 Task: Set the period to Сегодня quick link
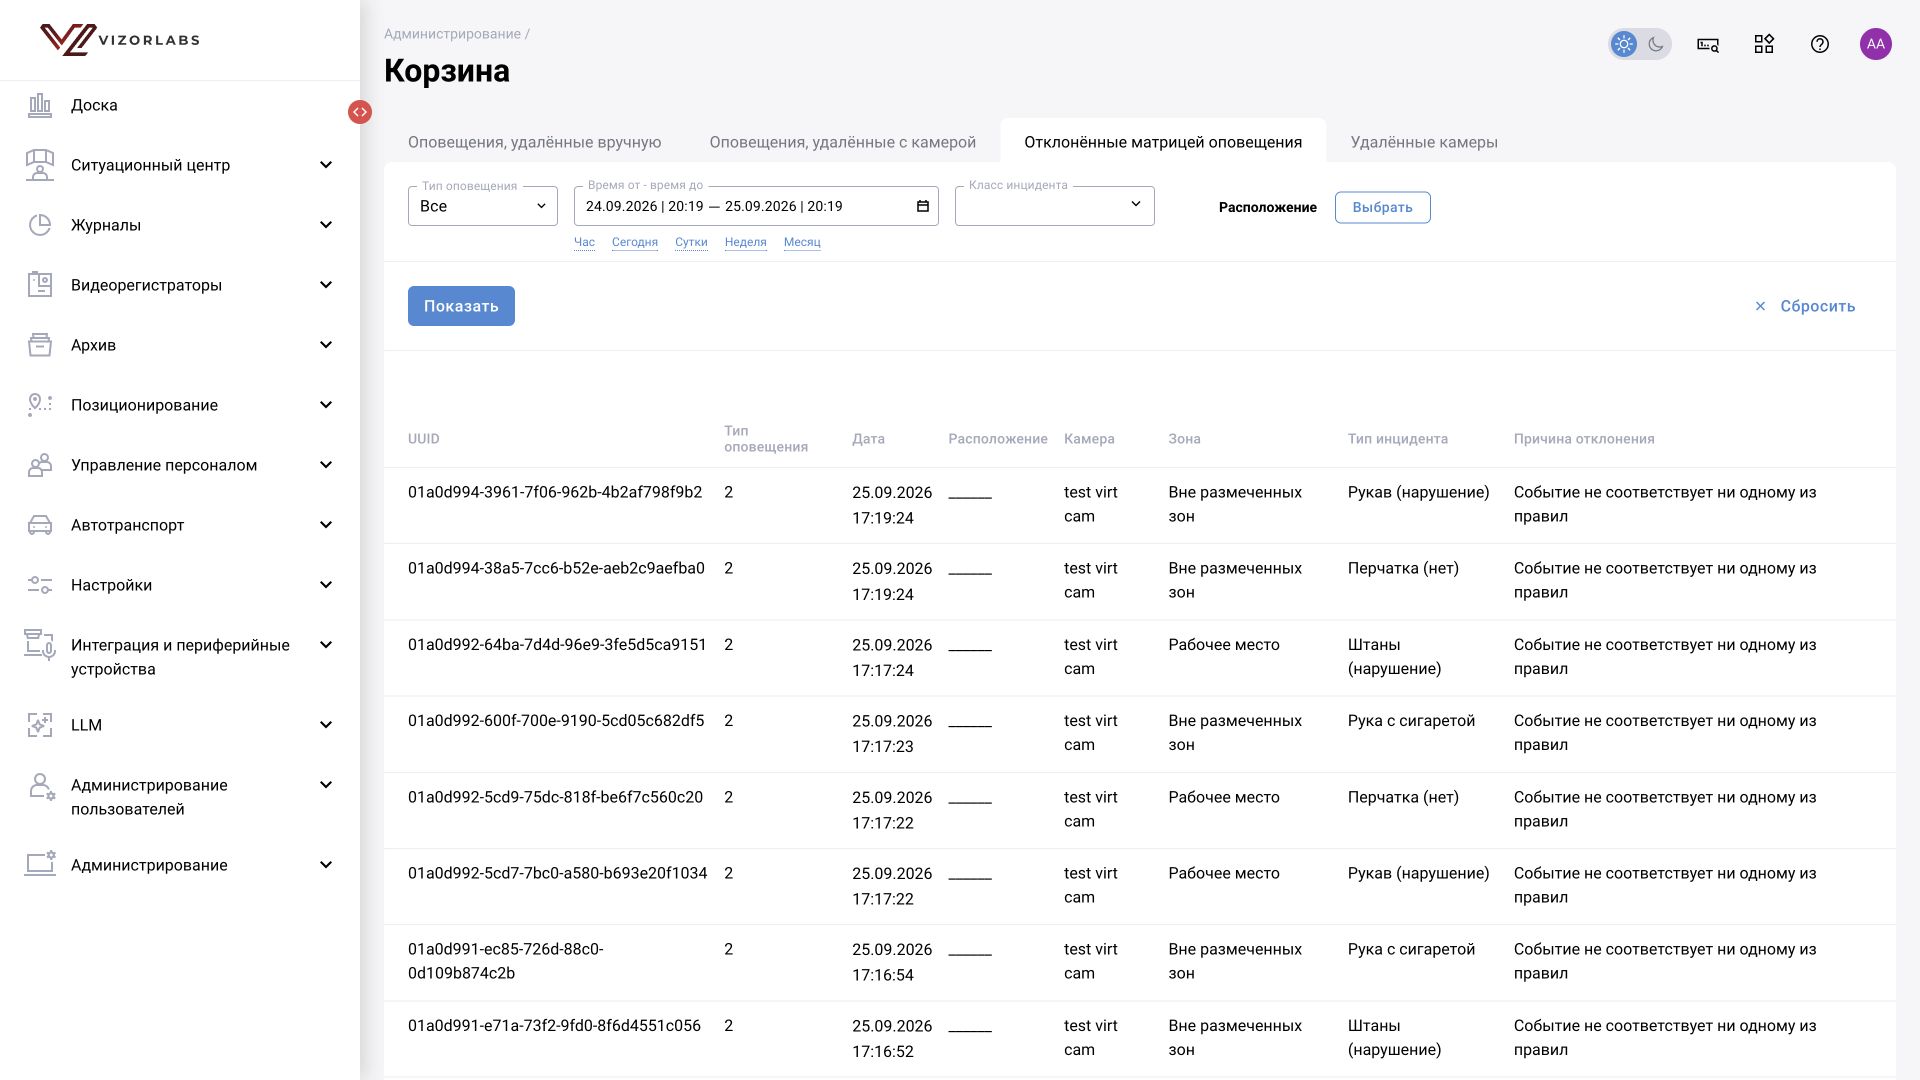point(635,242)
